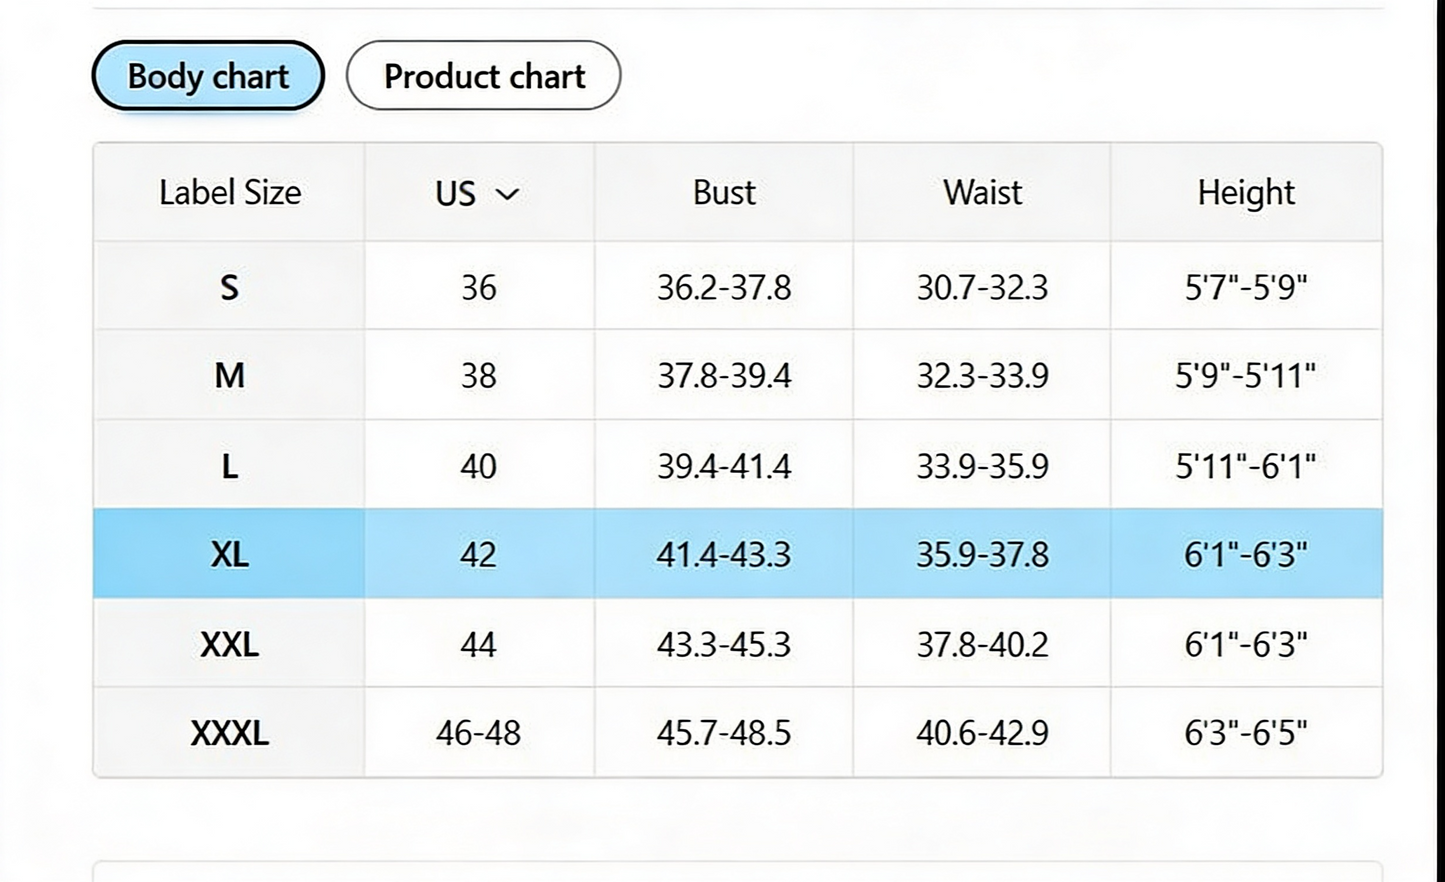The image size is (1445, 882).
Task: Select the XXXL label size row
Action: [738, 732]
